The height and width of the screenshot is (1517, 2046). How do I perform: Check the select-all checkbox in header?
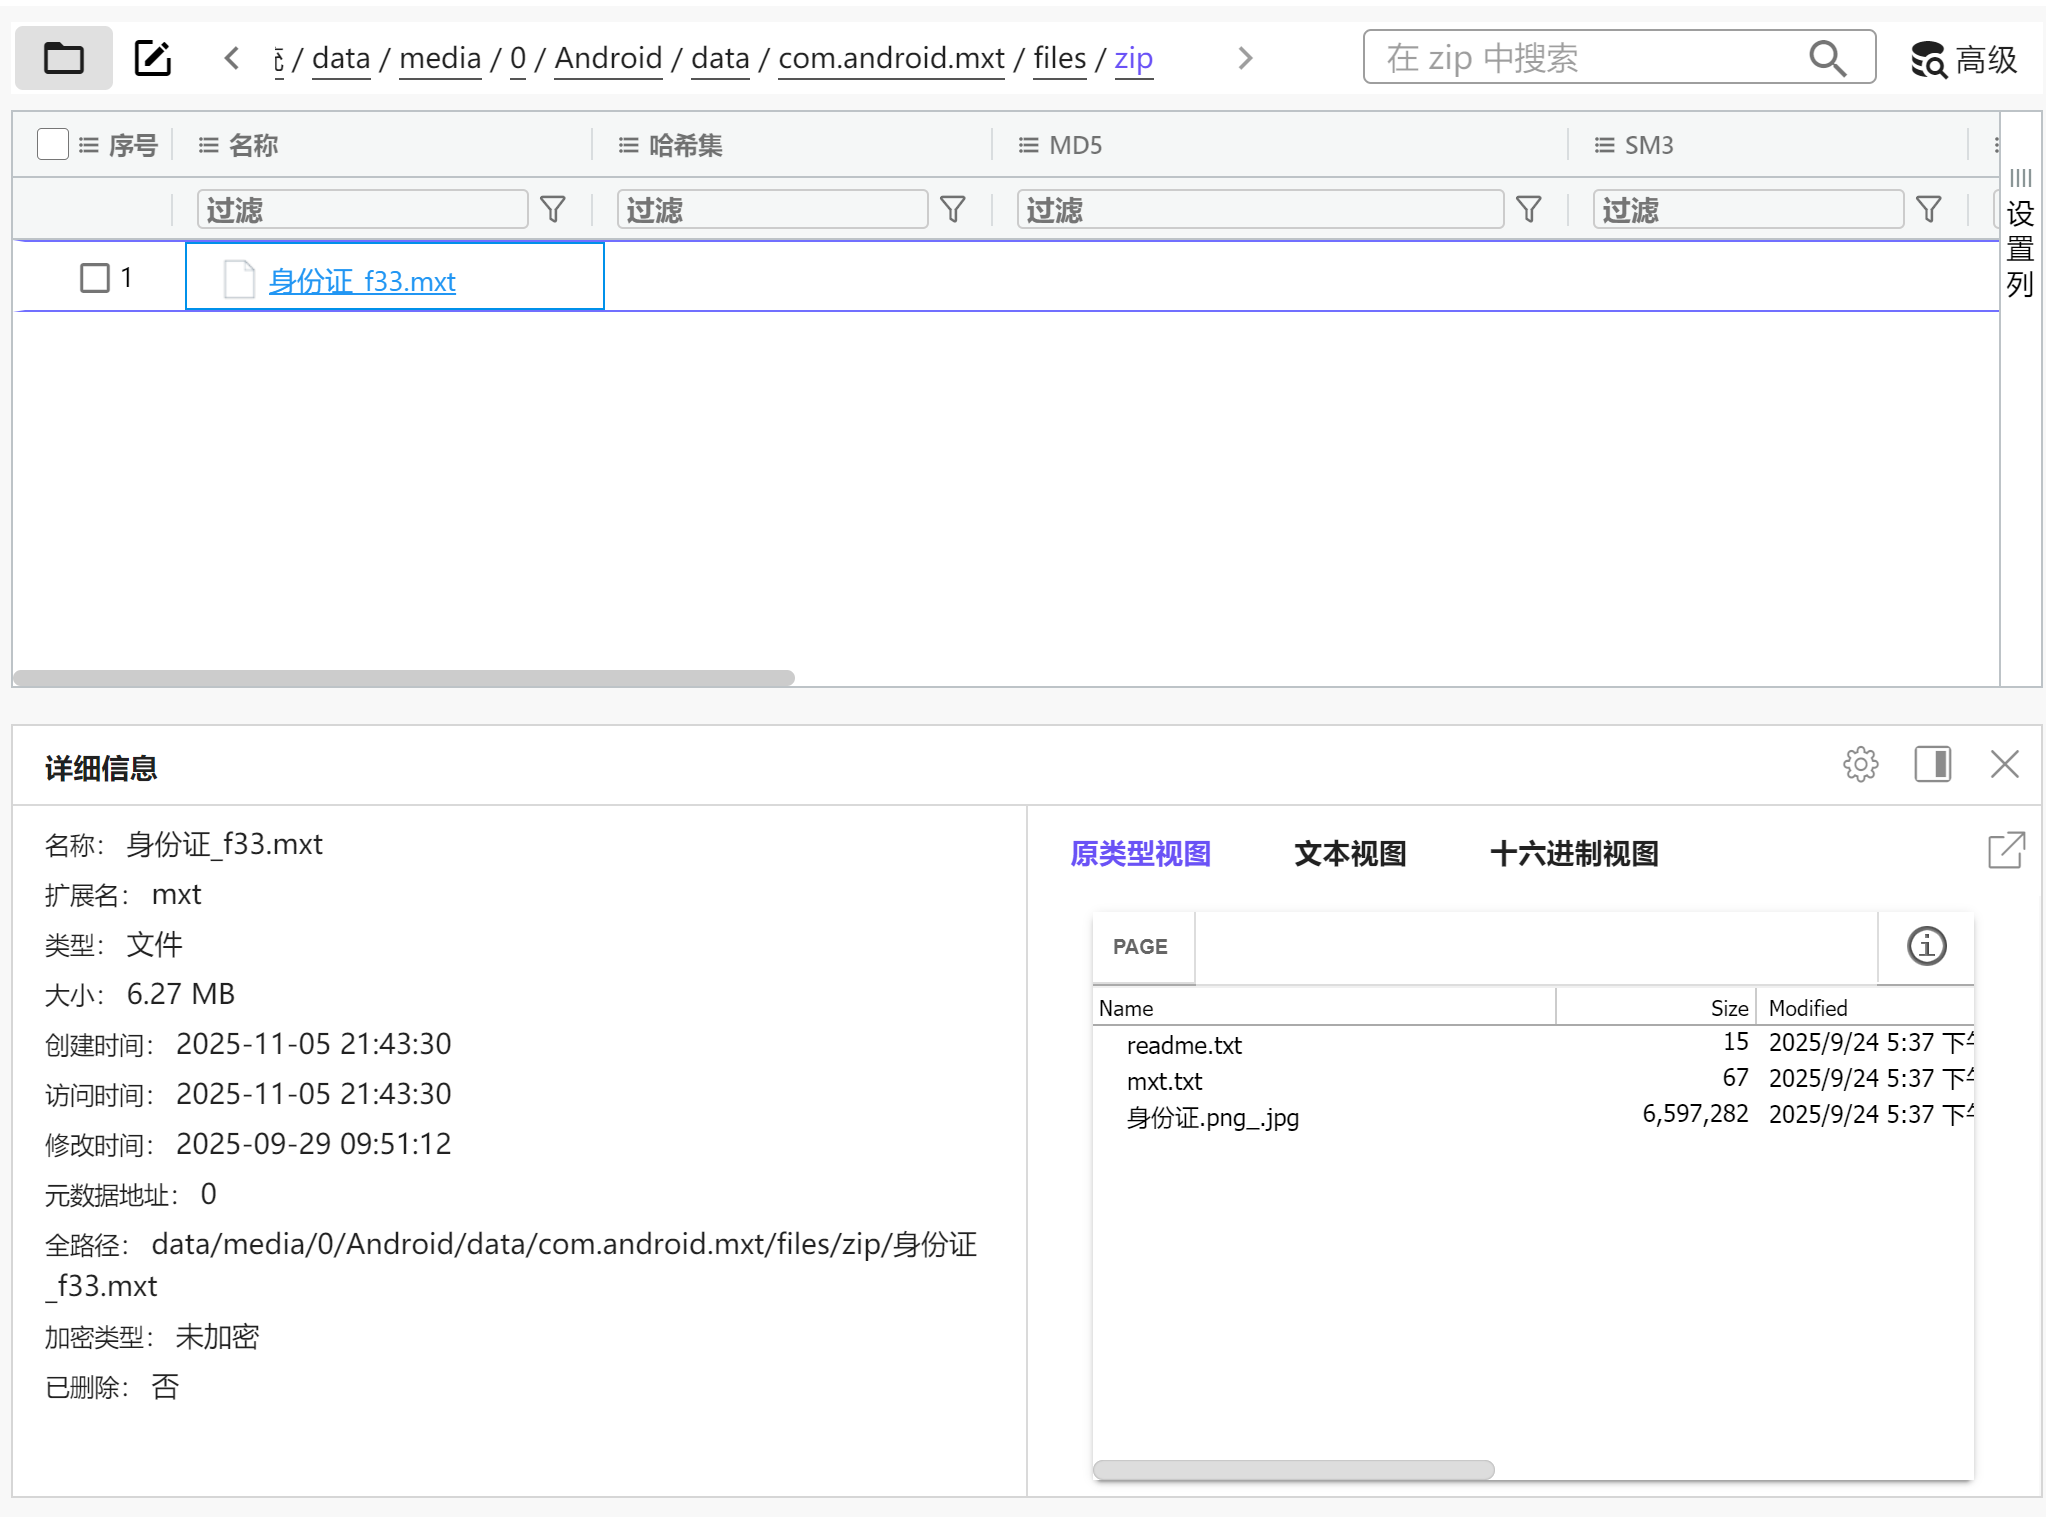pyautogui.click(x=52, y=145)
